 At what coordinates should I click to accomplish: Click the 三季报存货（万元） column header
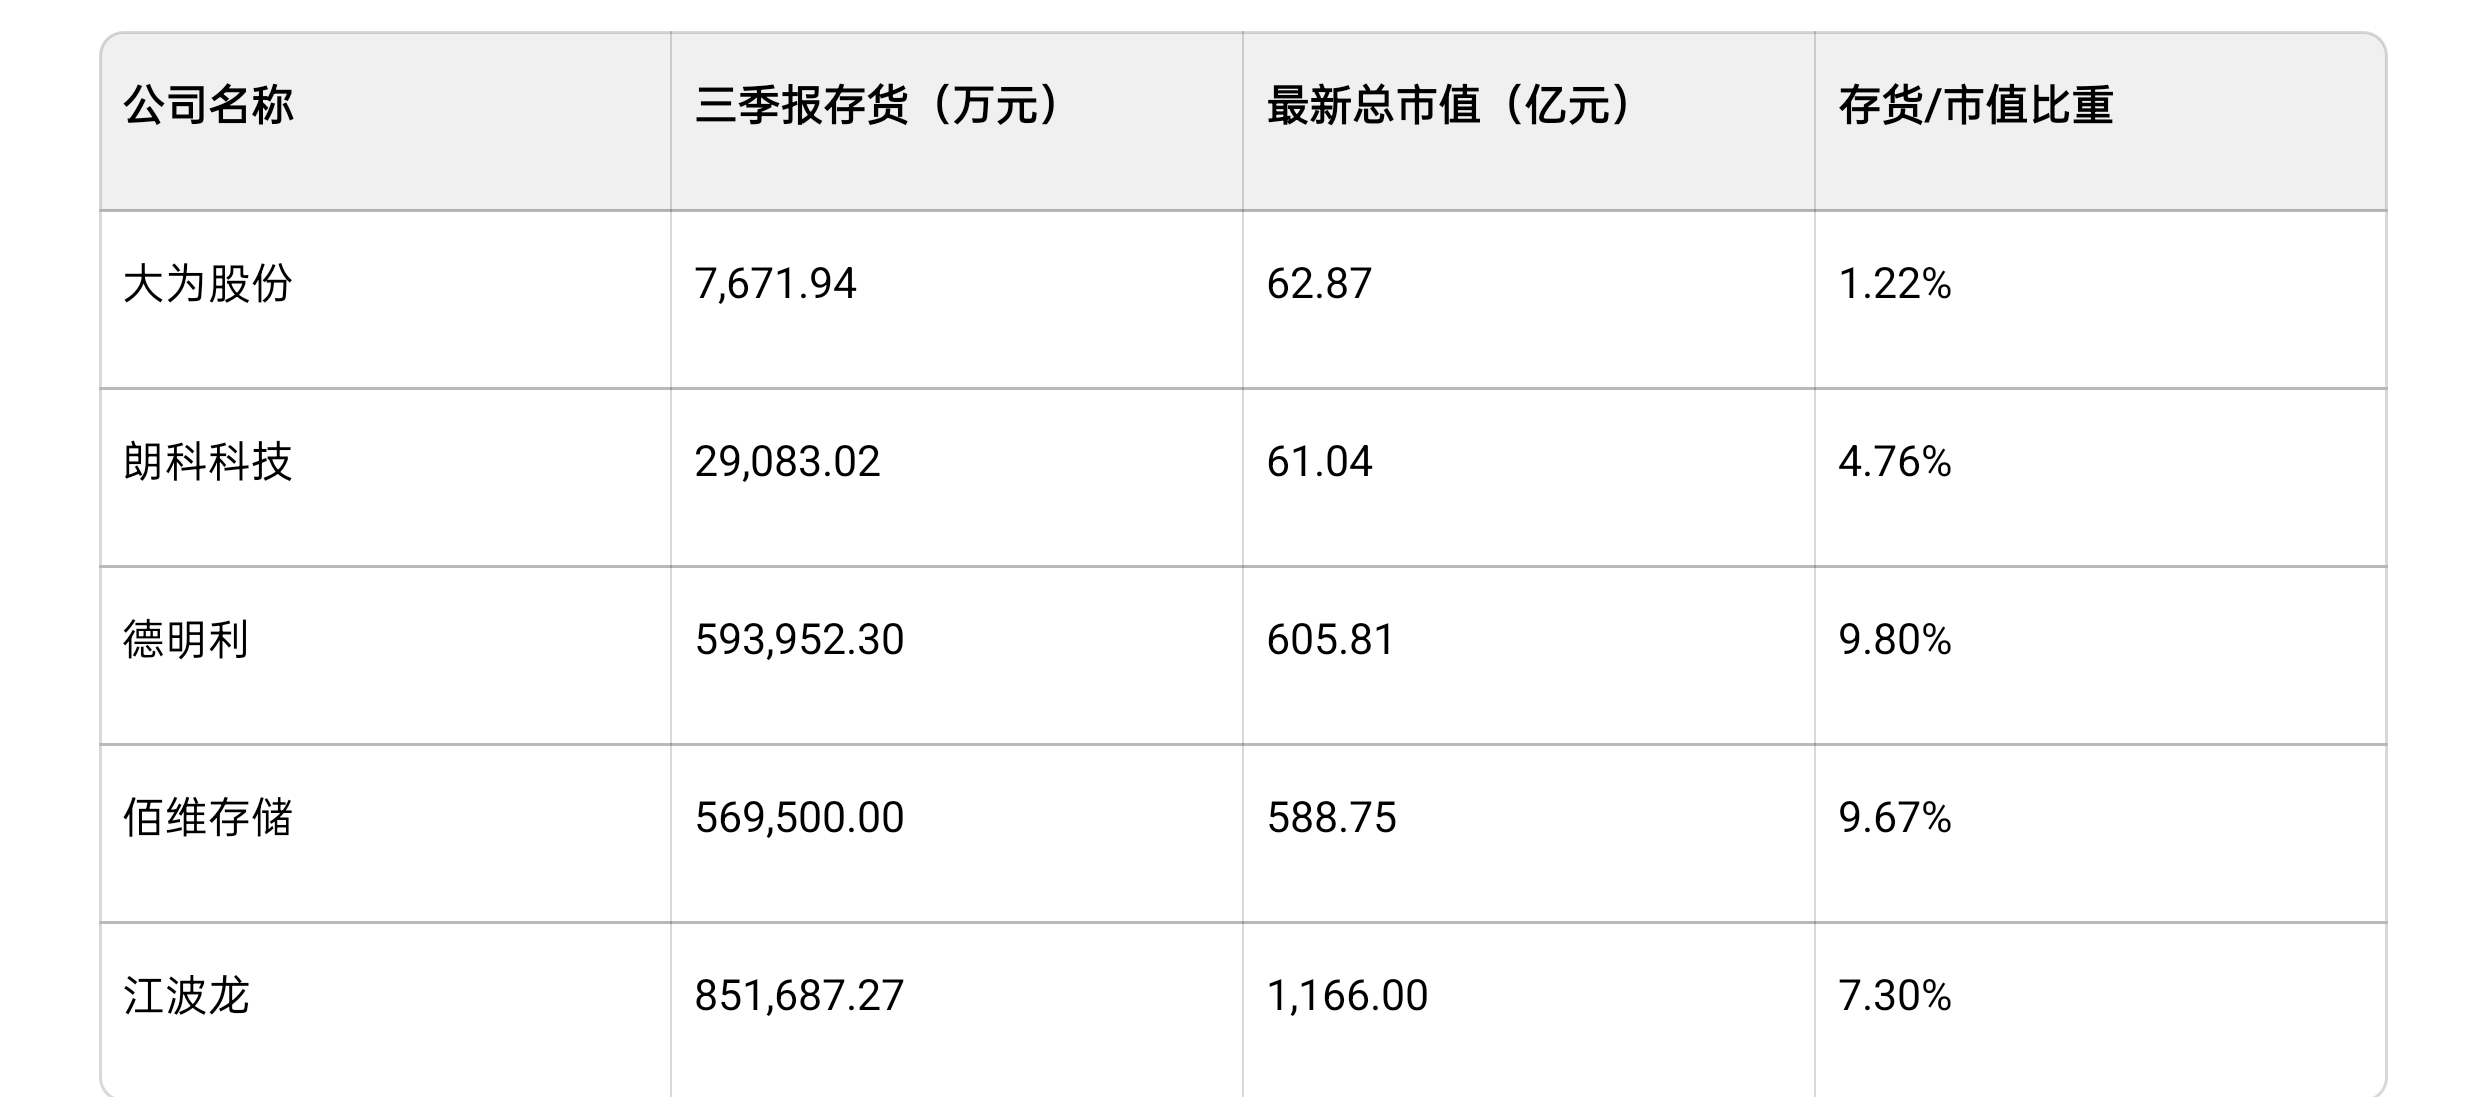tap(957, 121)
